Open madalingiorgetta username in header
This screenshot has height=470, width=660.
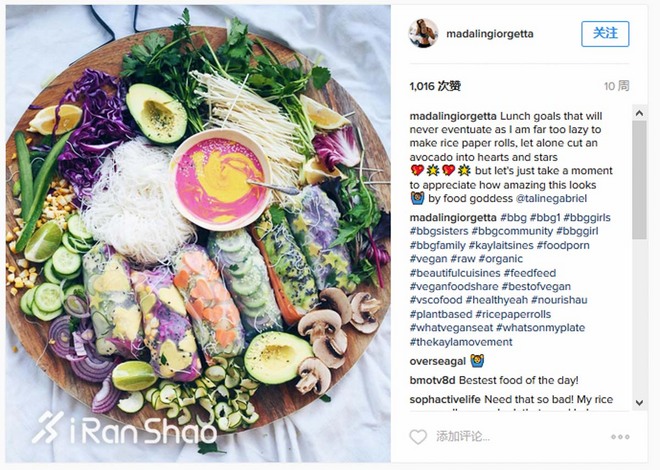(490, 34)
